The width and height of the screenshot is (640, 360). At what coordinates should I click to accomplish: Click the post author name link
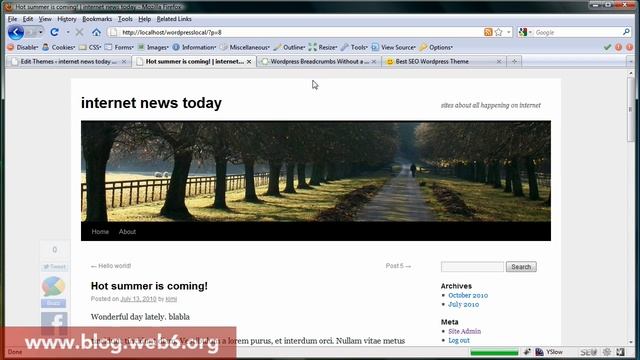(x=171, y=299)
